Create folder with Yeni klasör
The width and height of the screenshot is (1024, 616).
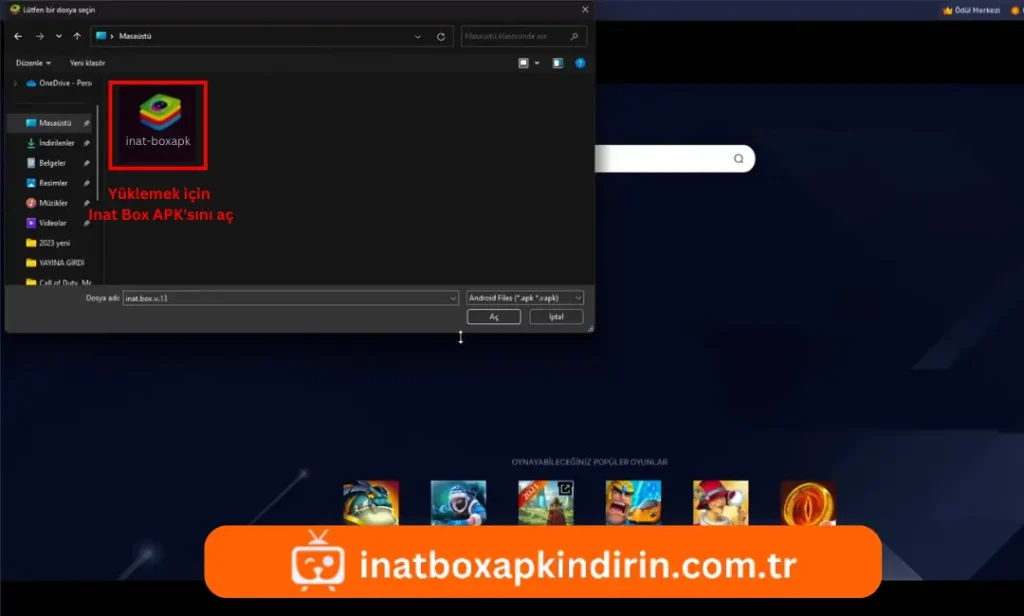pos(87,63)
